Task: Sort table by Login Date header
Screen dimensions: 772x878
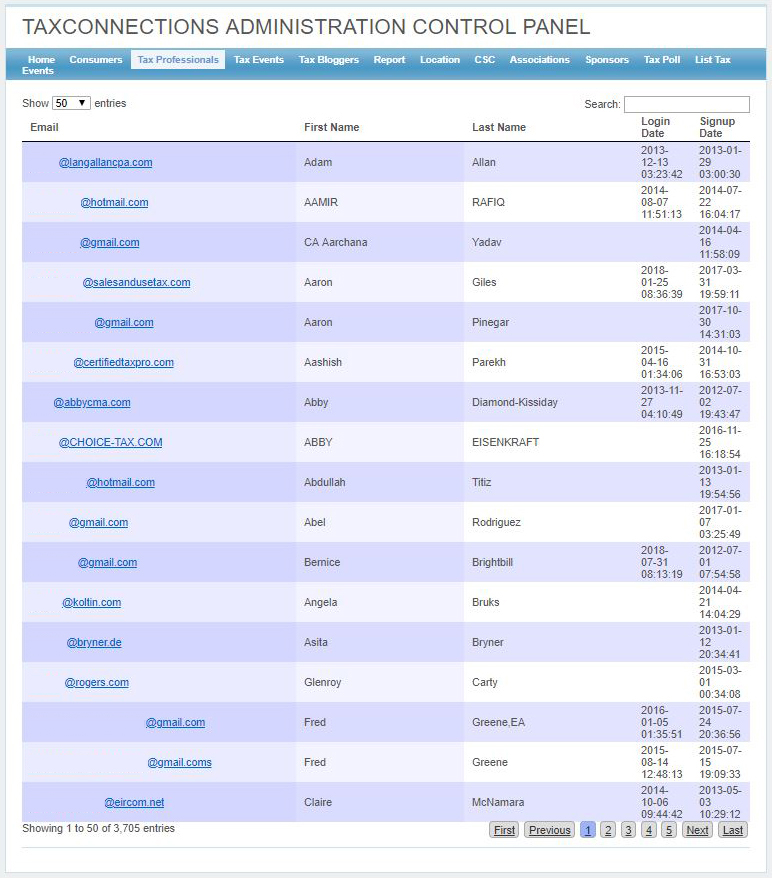Action: click(655, 127)
